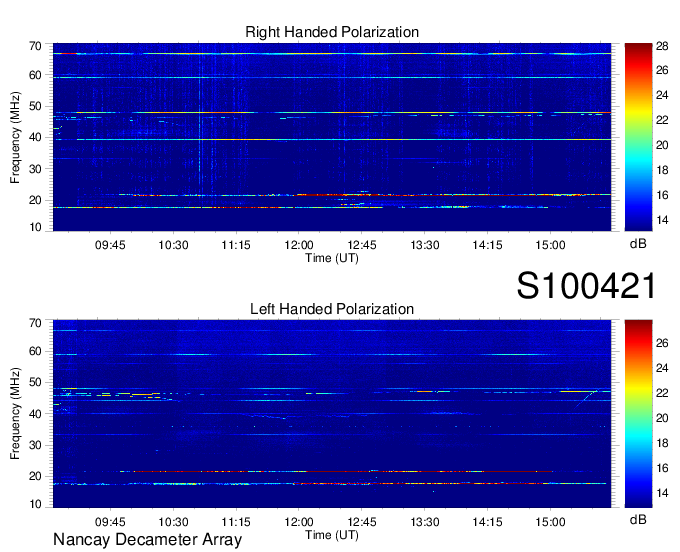The width and height of the screenshot is (680, 552).
Task: Click the "Nancay Decameter Array" caption
Action: (x=147, y=540)
